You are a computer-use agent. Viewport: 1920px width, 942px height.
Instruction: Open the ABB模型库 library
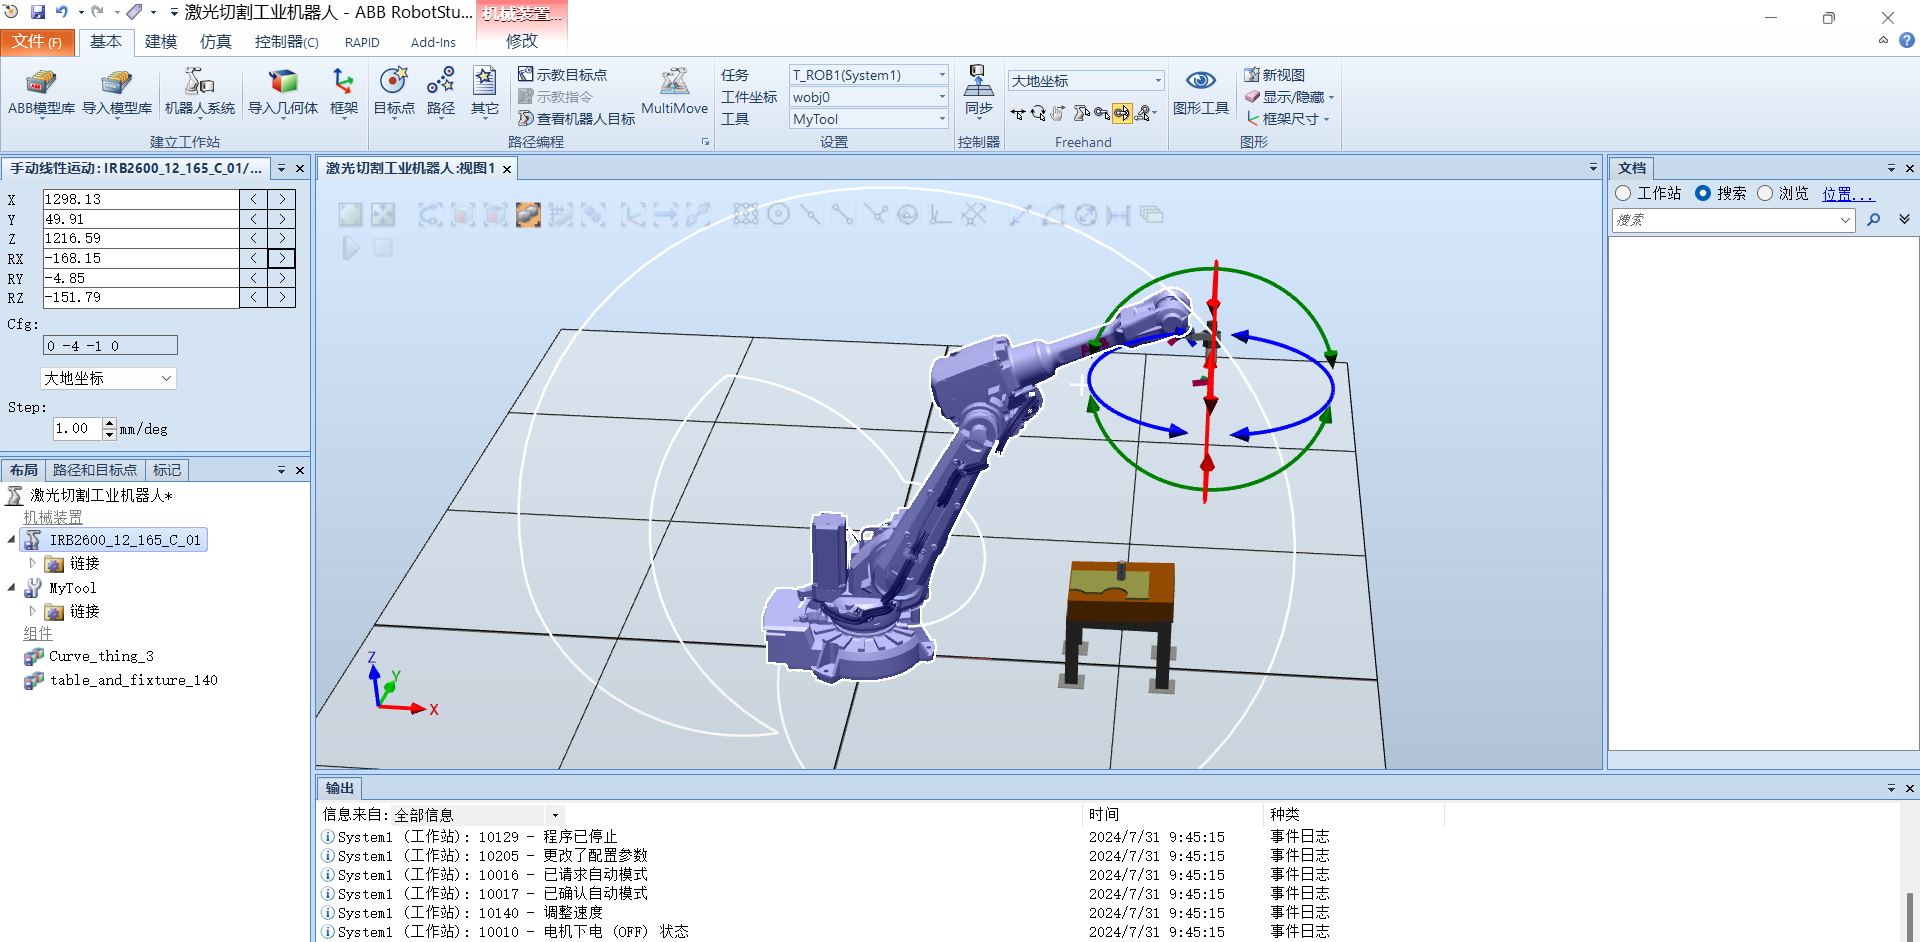pyautogui.click(x=41, y=93)
